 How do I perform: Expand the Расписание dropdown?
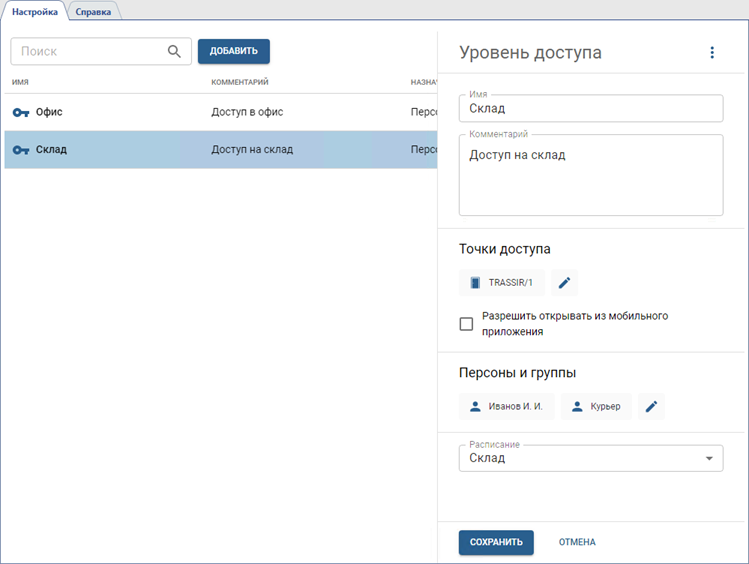pos(709,458)
